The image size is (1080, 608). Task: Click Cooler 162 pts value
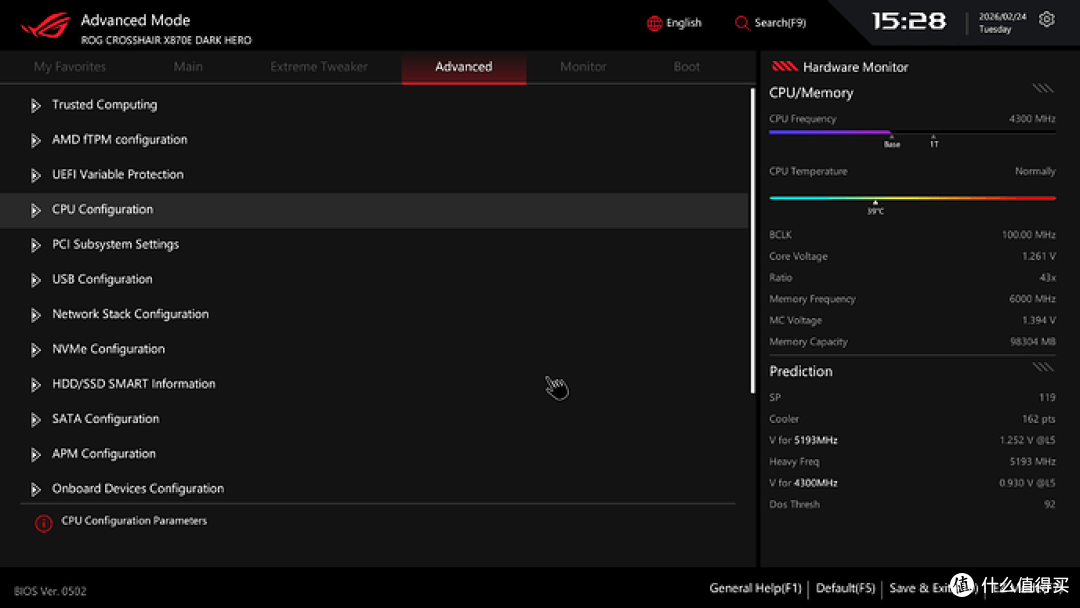click(1039, 419)
